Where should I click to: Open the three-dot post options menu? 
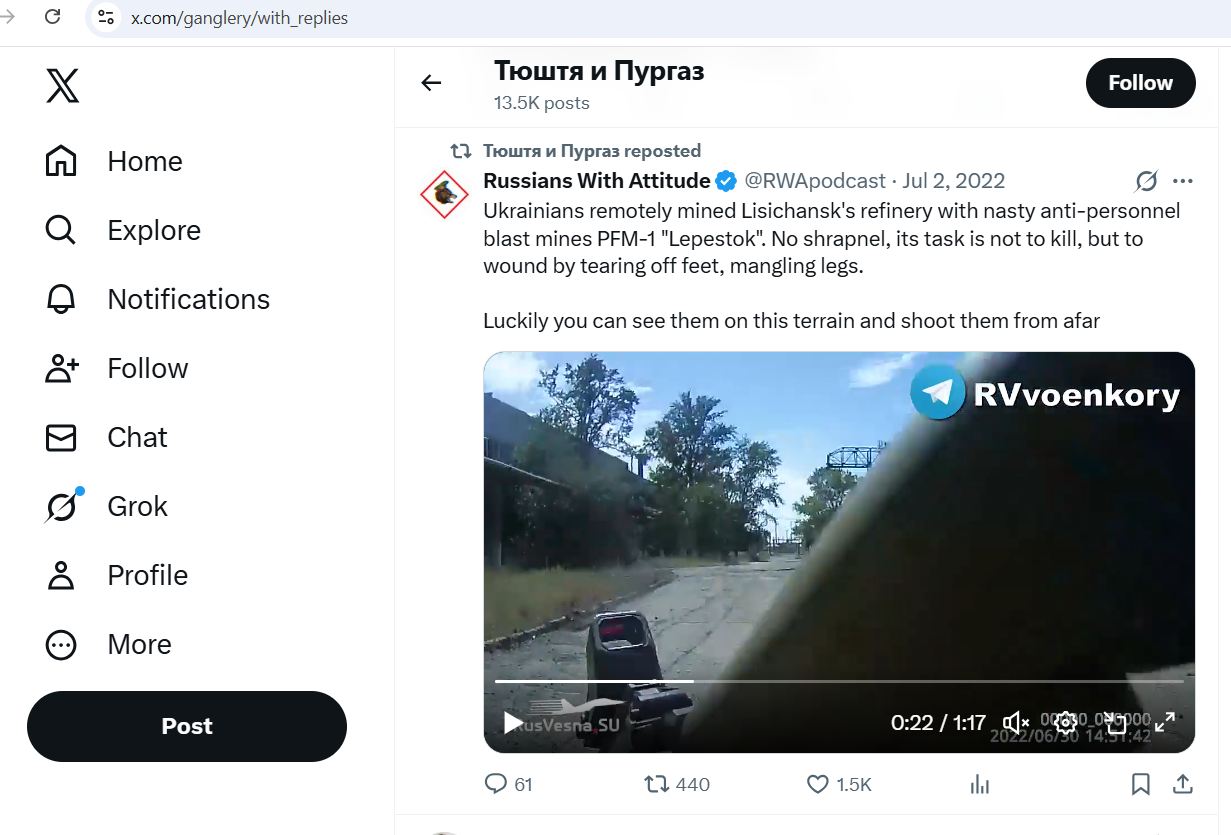pos(1183,181)
